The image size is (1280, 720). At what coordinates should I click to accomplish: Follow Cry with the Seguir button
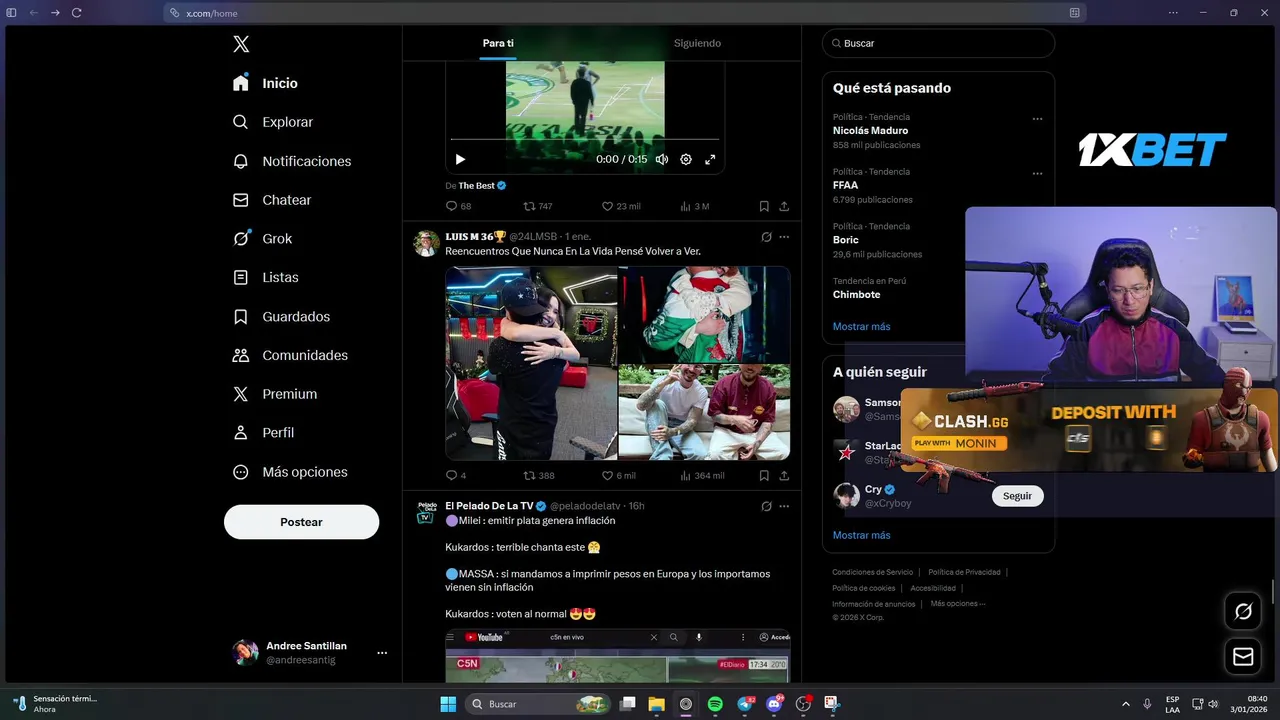coord(1017,496)
